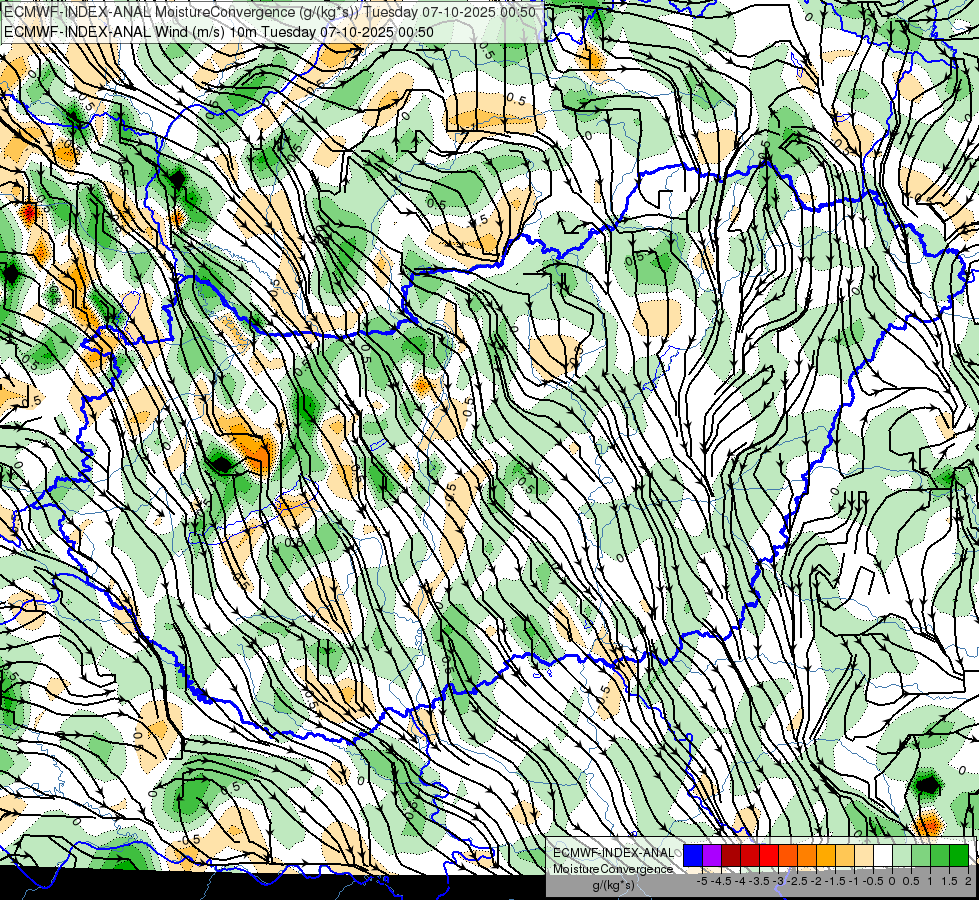Click the legend unit 'g/(kg*s)'
Screen dimensions: 979x900
(613, 885)
